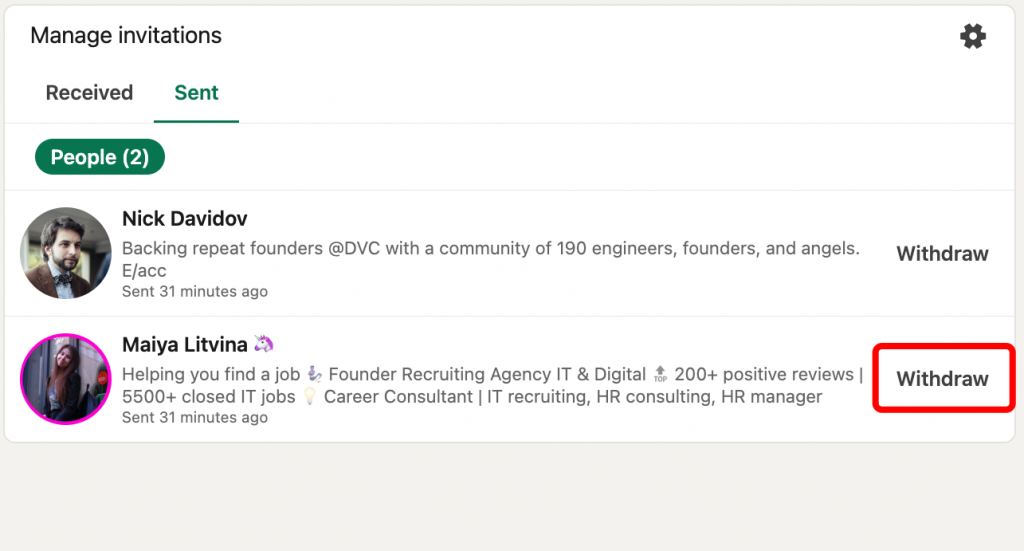Click lightbulb emoji before "Career Consultant"
This screenshot has height=551, width=1024.
pyautogui.click(x=310, y=397)
